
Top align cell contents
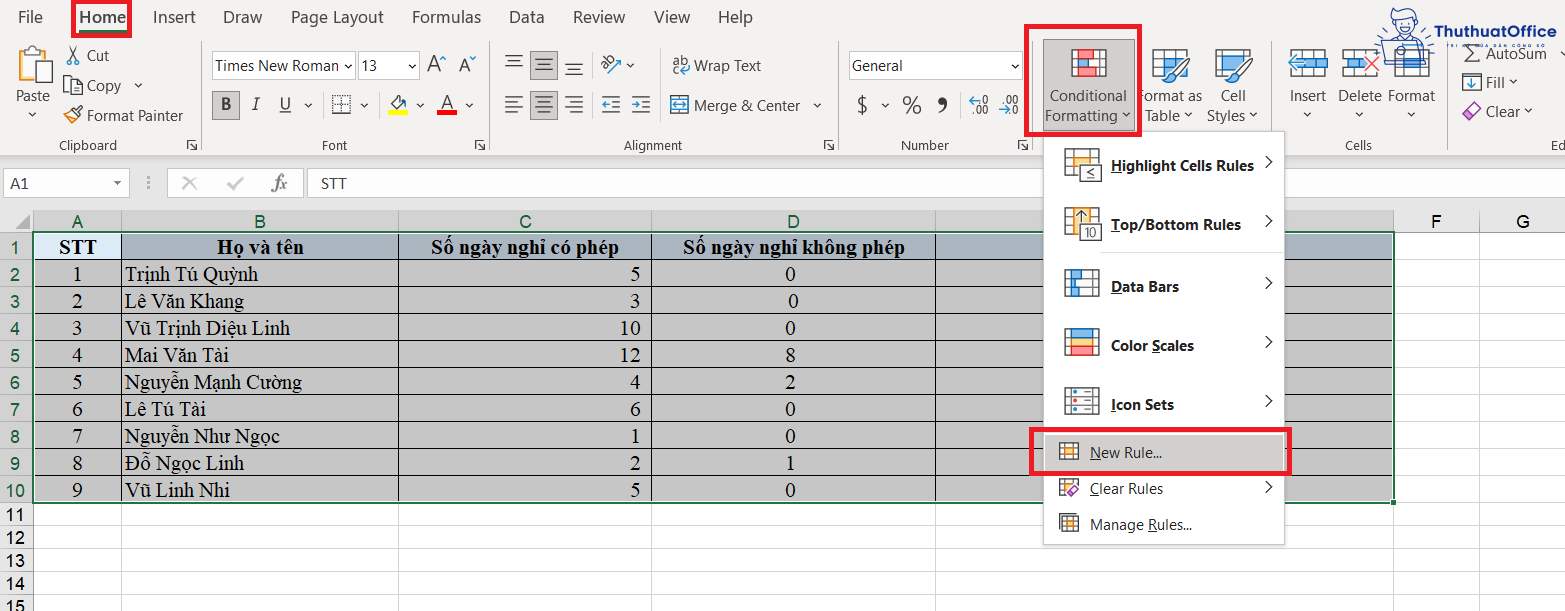pos(514,65)
